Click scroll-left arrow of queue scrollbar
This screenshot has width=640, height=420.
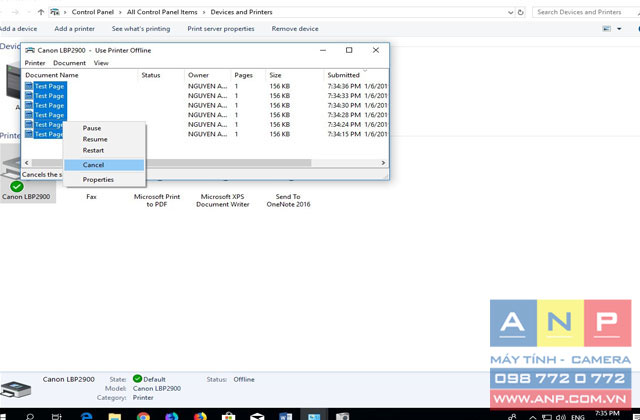pyautogui.click(x=27, y=163)
